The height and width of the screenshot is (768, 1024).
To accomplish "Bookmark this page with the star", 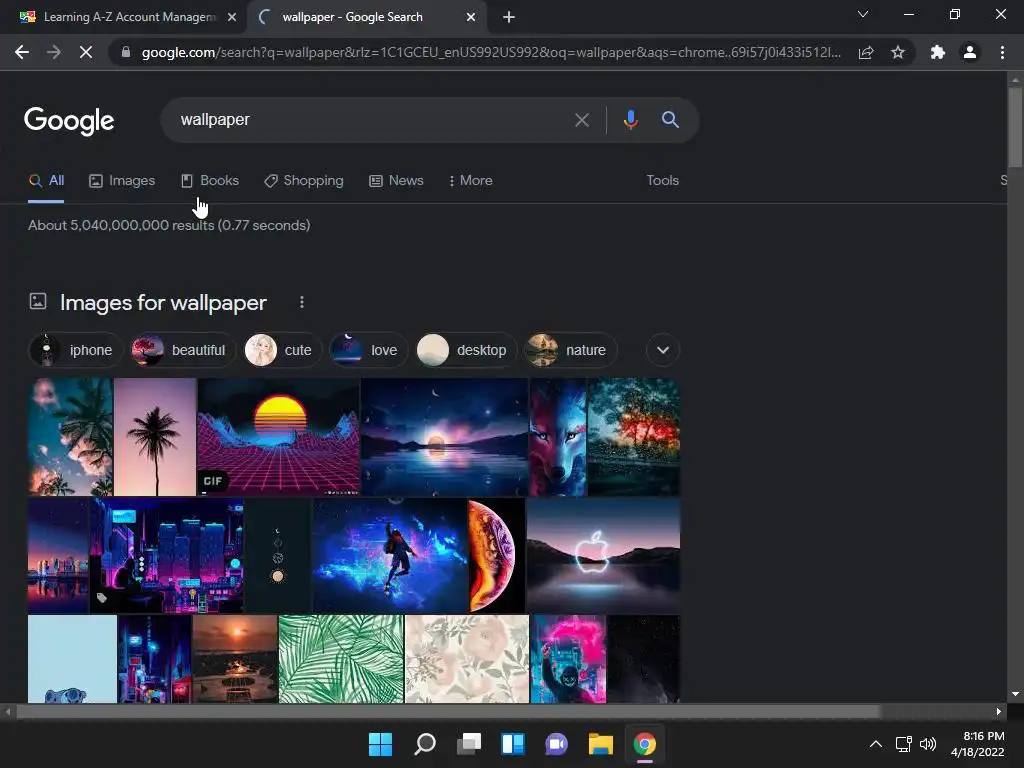I will pyautogui.click(x=898, y=52).
